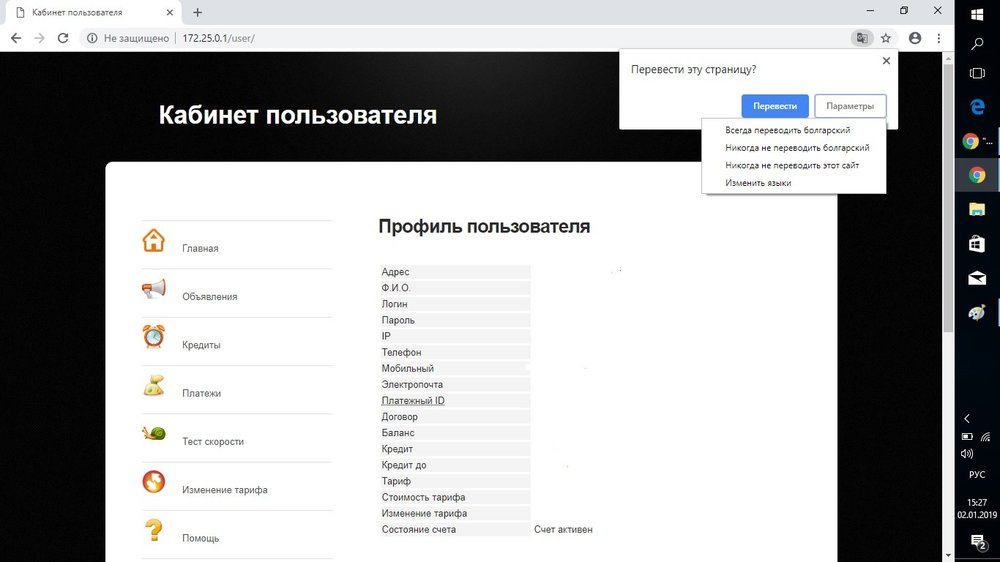The image size is (1000, 562).
Task: Show hidden tray icons chevron
Action: (x=967, y=418)
